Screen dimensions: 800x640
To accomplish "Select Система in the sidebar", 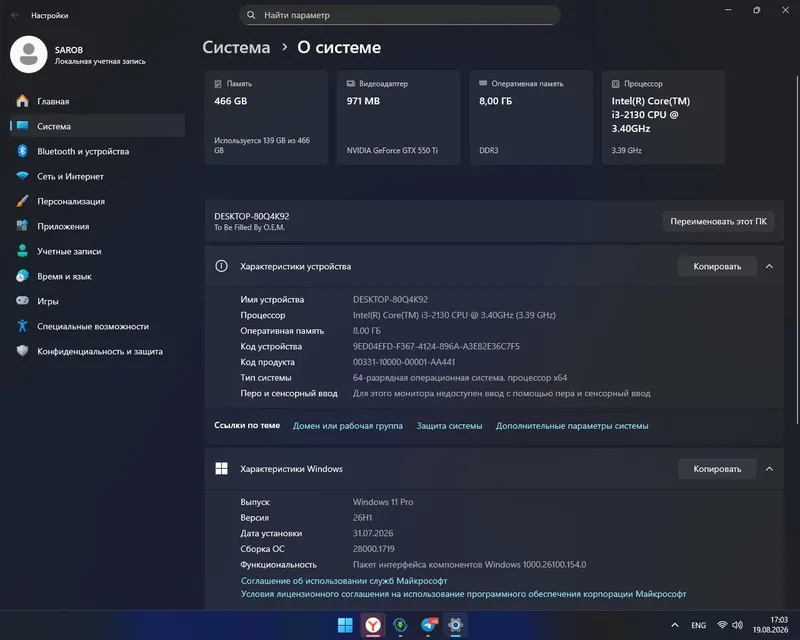I will coord(97,126).
